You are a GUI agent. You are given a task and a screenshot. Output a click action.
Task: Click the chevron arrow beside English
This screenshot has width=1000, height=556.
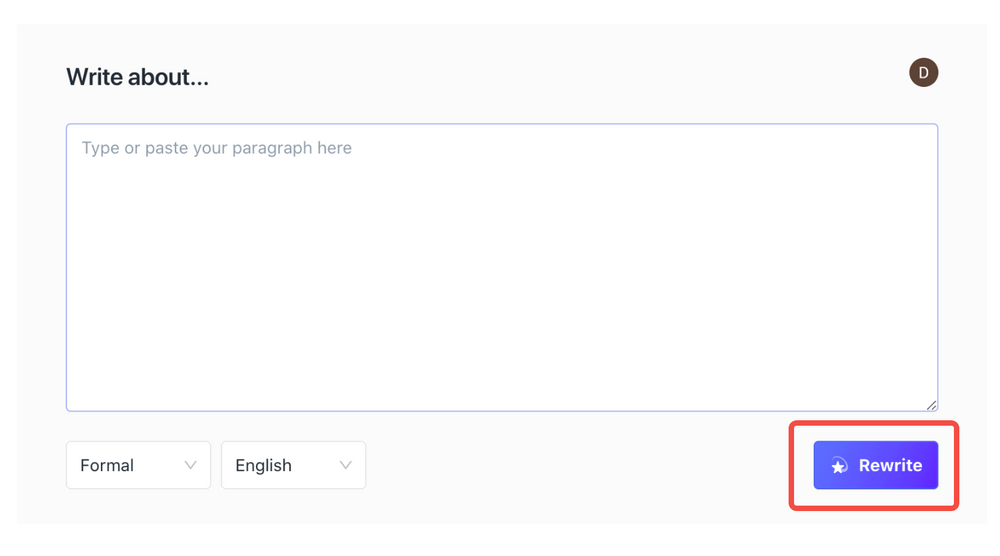(x=345, y=465)
